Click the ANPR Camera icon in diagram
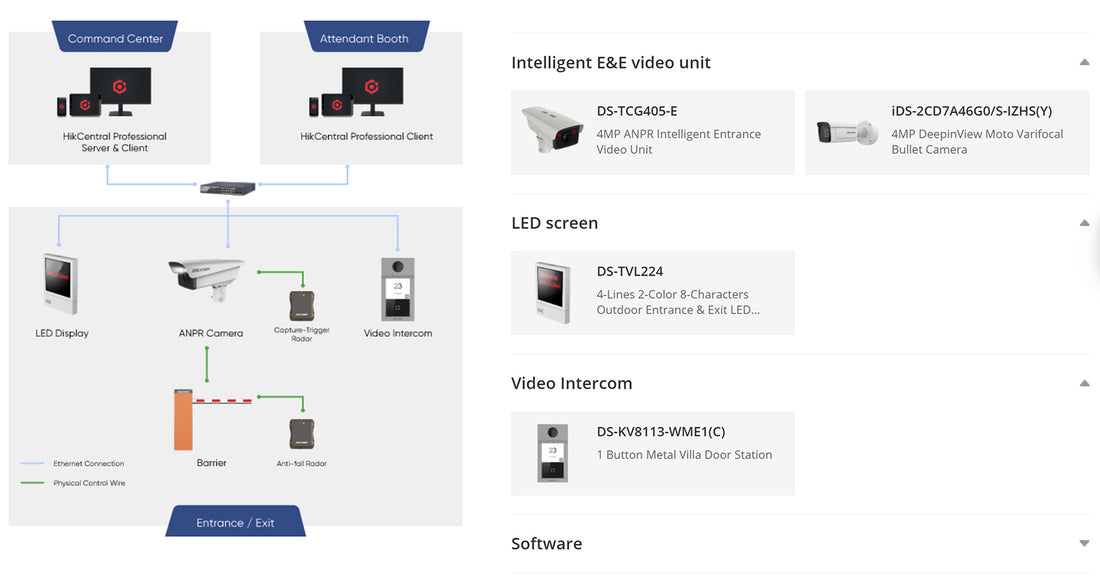The width and height of the screenshot is (1100, 580). (x=206, y=280)
